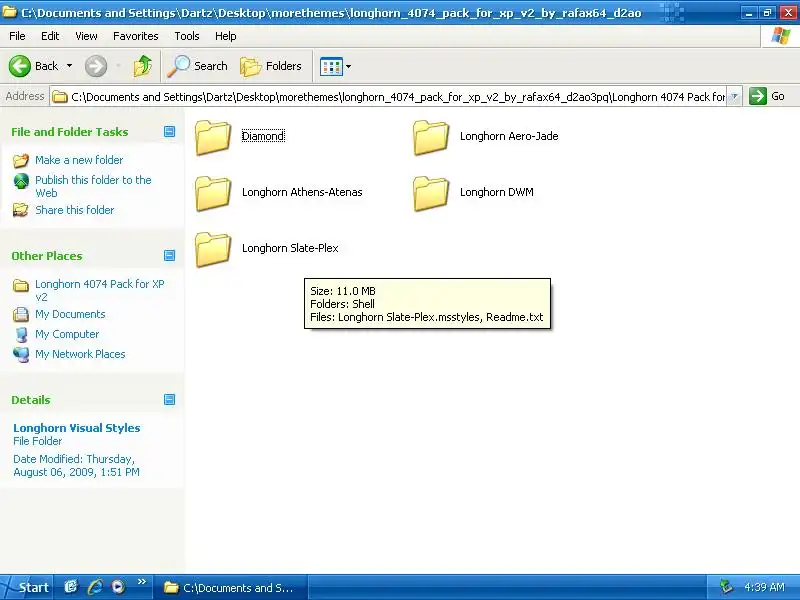Select the Diamond folder icon
This screenshot has width=800, height=600.
(x=213, y=137)
